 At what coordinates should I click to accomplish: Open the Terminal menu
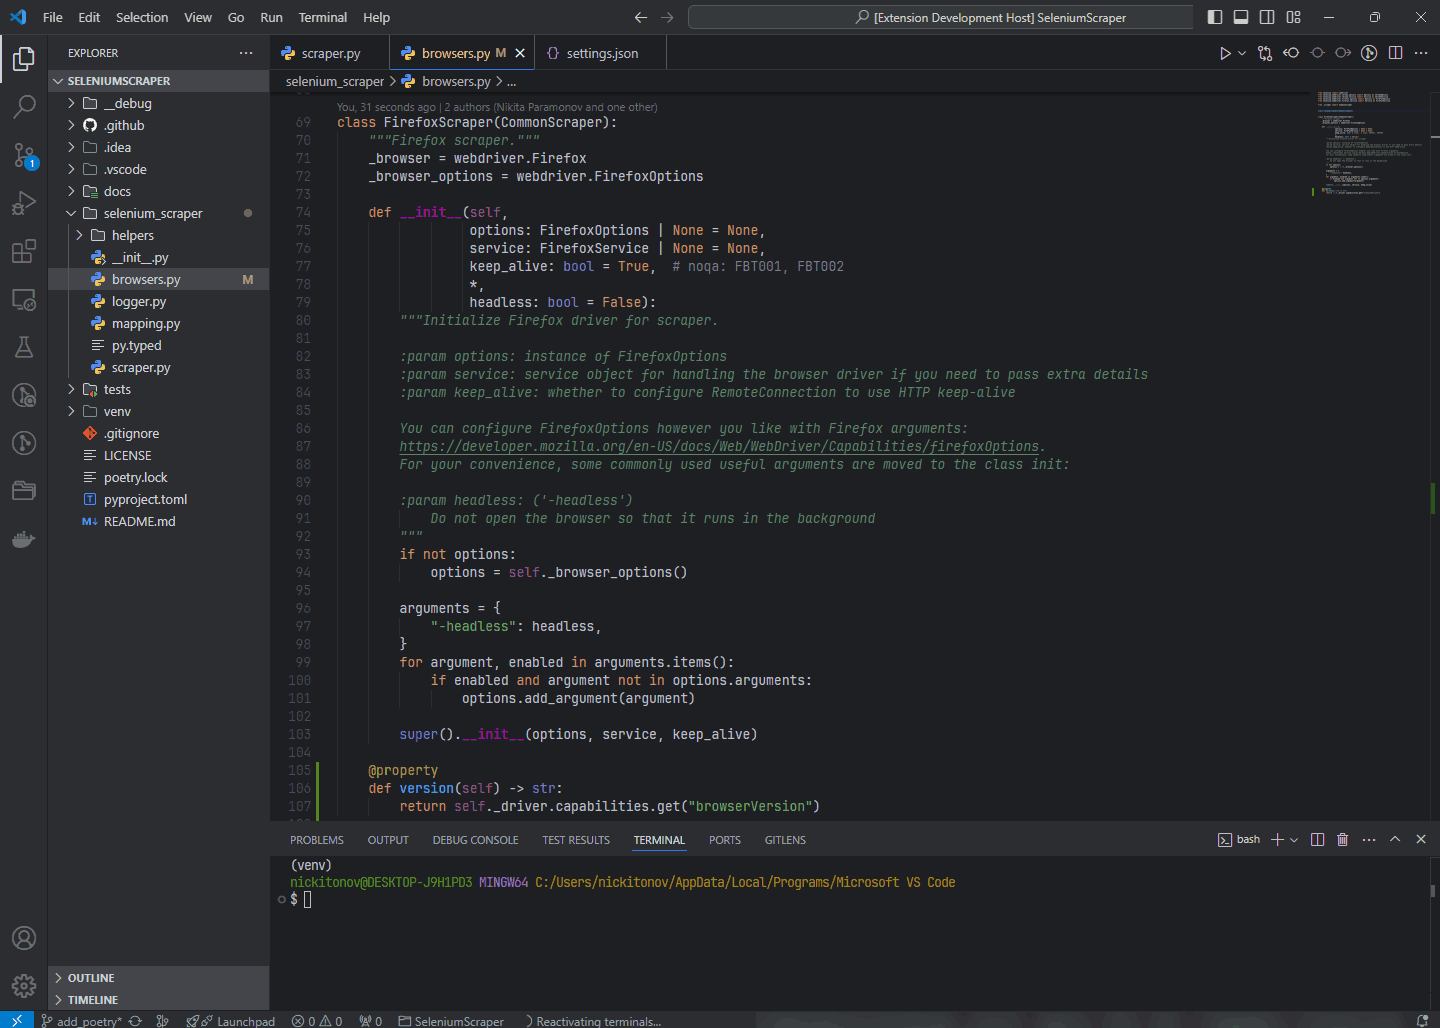323,17
